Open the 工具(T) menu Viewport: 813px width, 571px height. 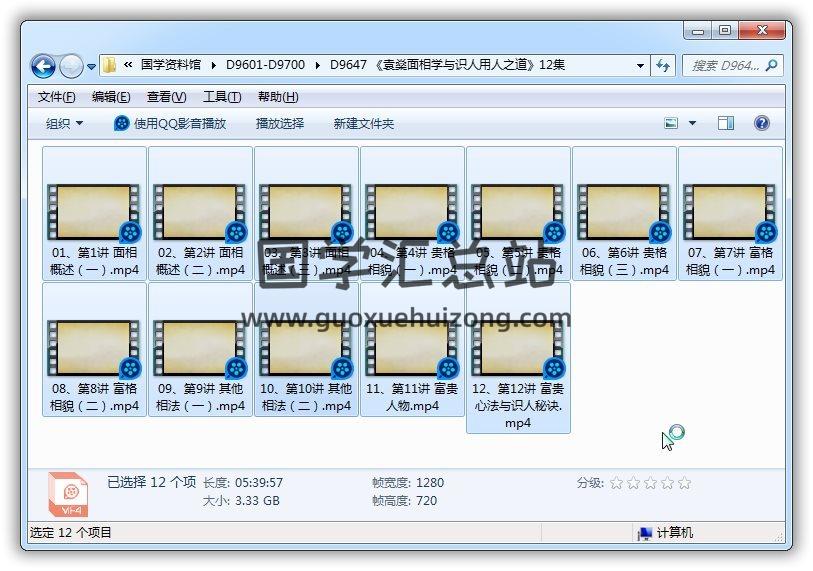pos(222,97)
